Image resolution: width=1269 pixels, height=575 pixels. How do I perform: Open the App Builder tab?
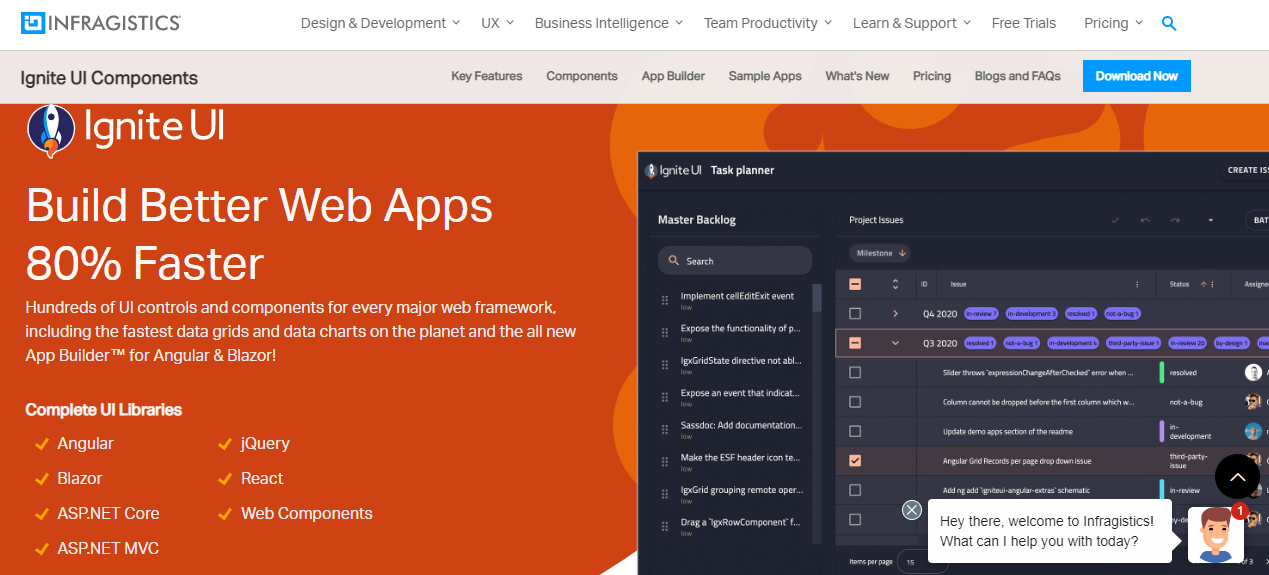pyautogui.click(x=673, y=76)
